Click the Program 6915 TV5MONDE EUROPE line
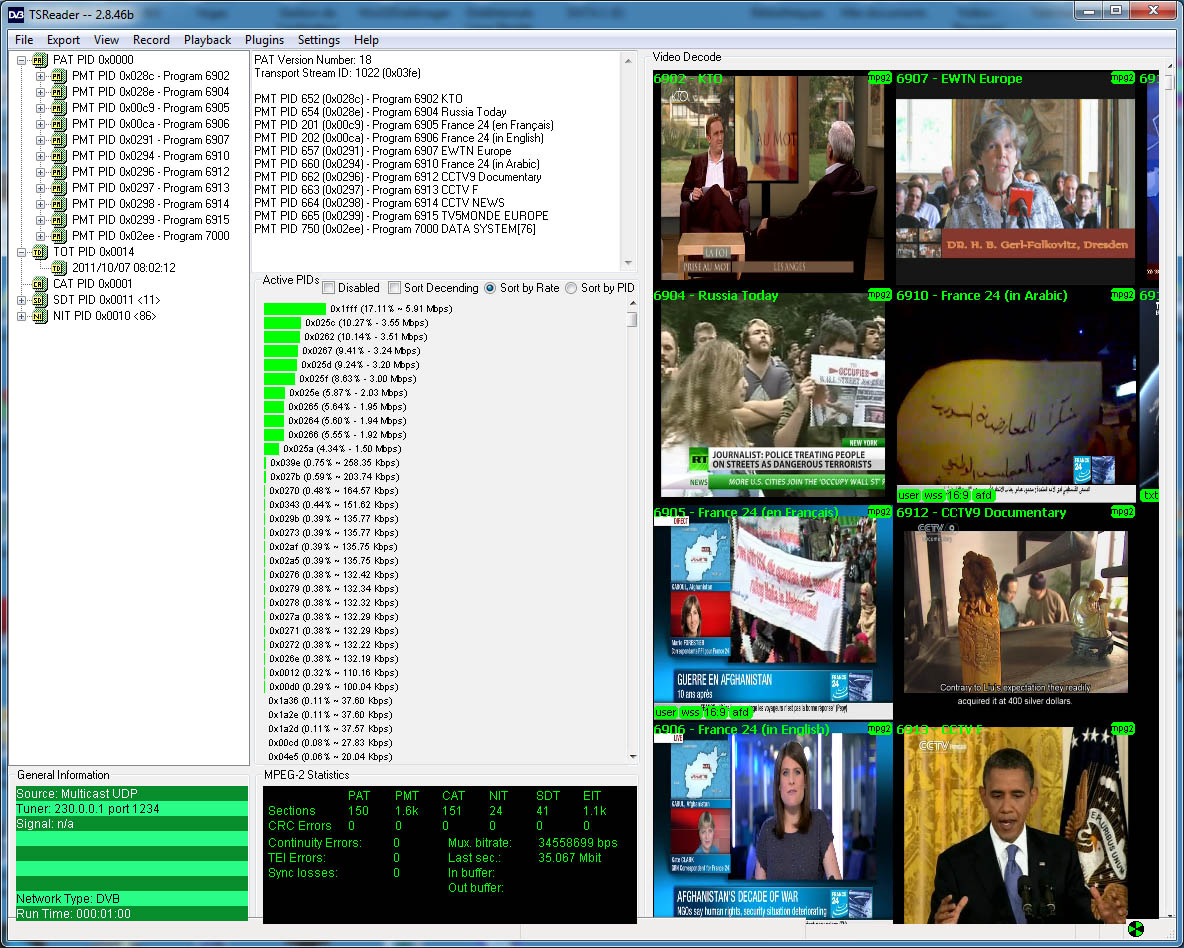1184x948 pixels. (401, 215)
